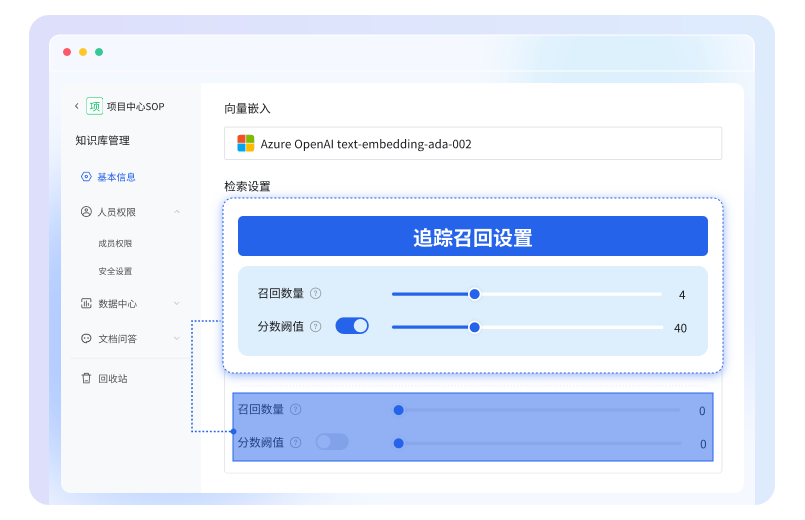This screenshot has height=520, width=805.
Task: Click the 基本信息 gear icon
Action: pos(86,177)
